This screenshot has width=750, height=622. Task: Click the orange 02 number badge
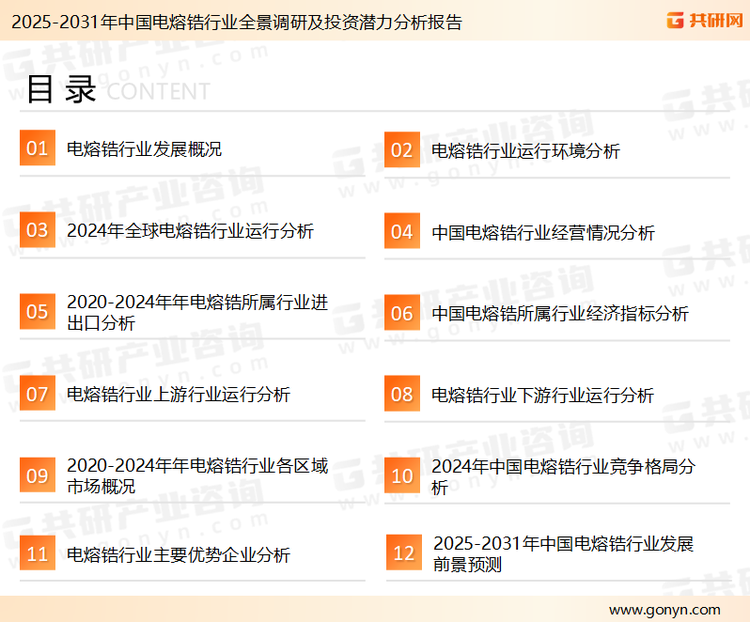coord(402,150)
